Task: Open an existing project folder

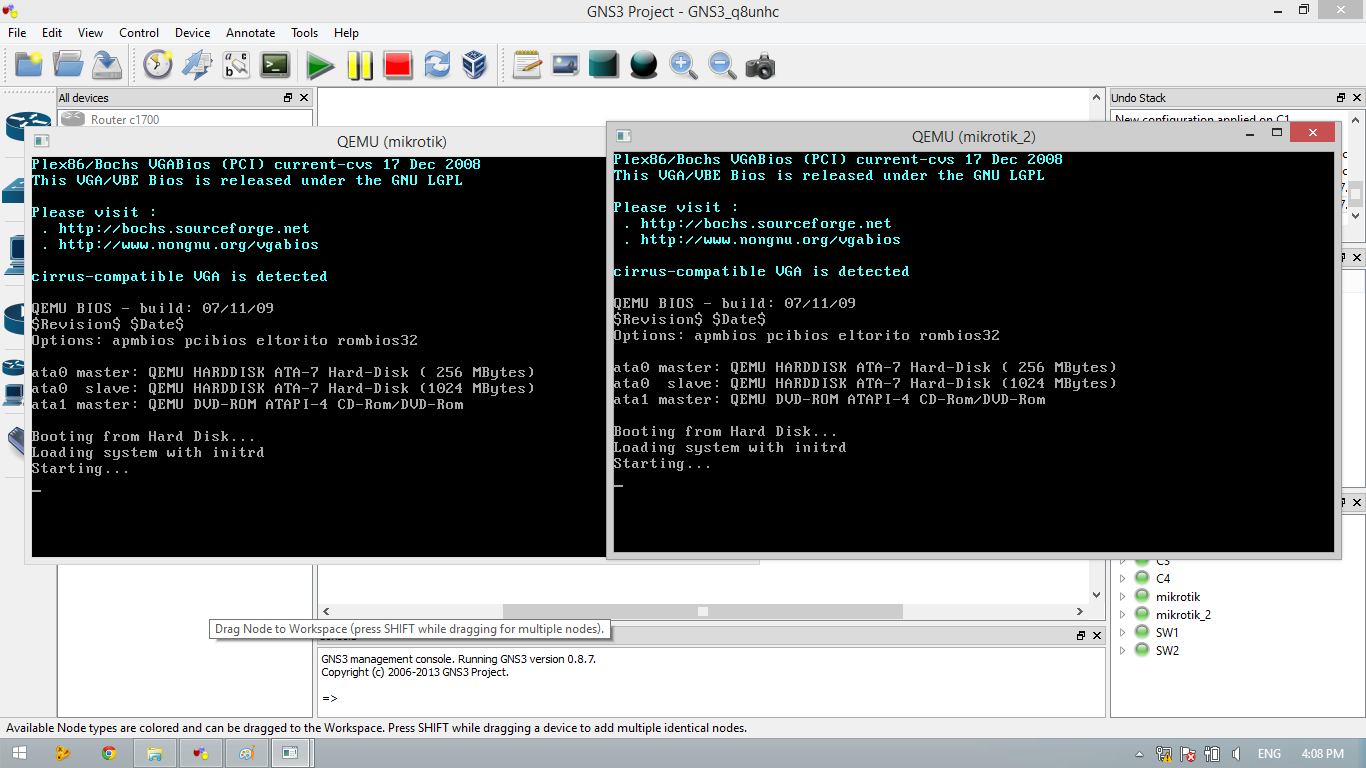Action: [68, 65]
